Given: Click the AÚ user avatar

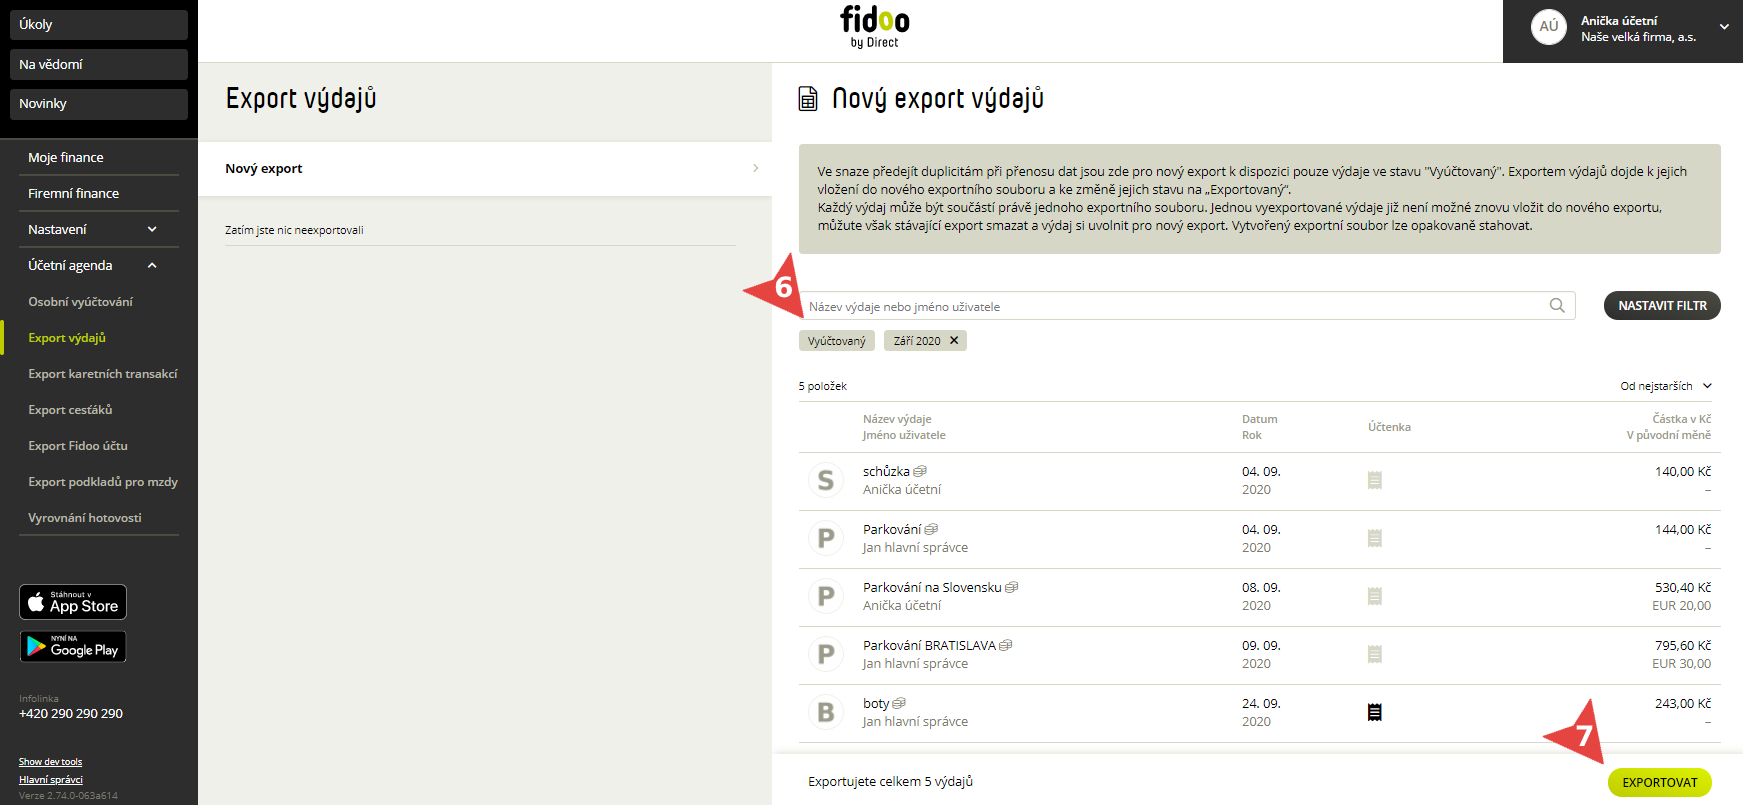Looking at the screenshot, I should coord(1549,27).
